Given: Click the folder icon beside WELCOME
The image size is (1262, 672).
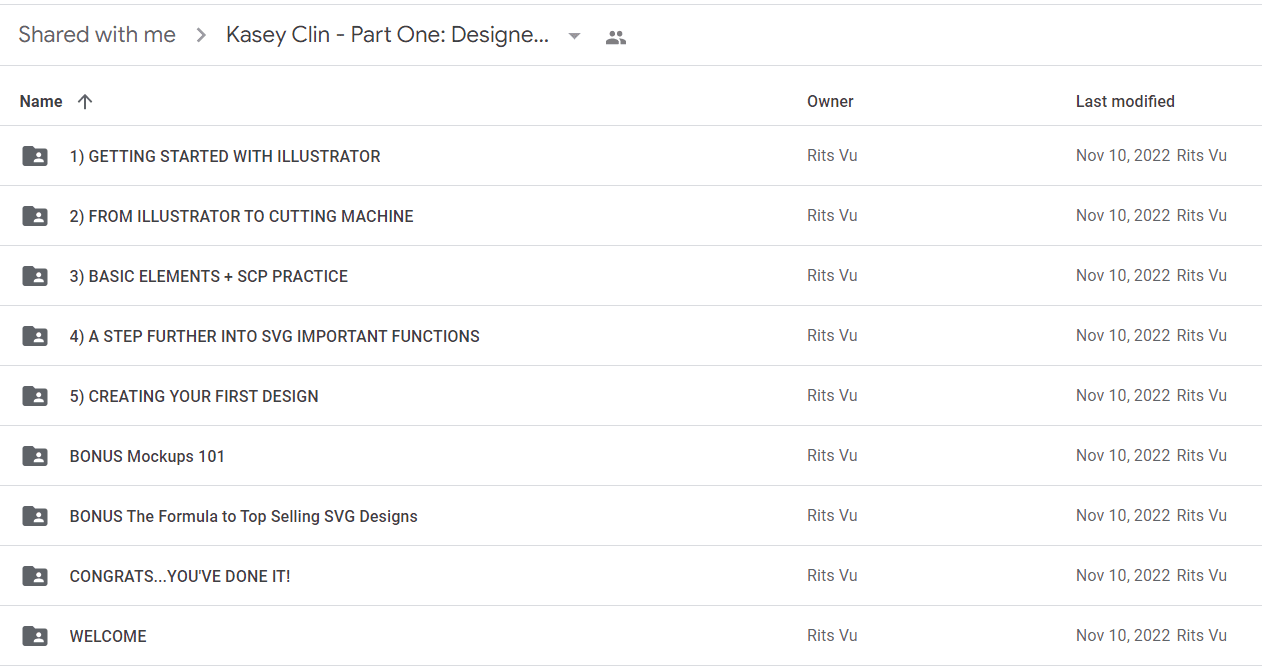Looking at the screenshot, I should click(35, 636).
